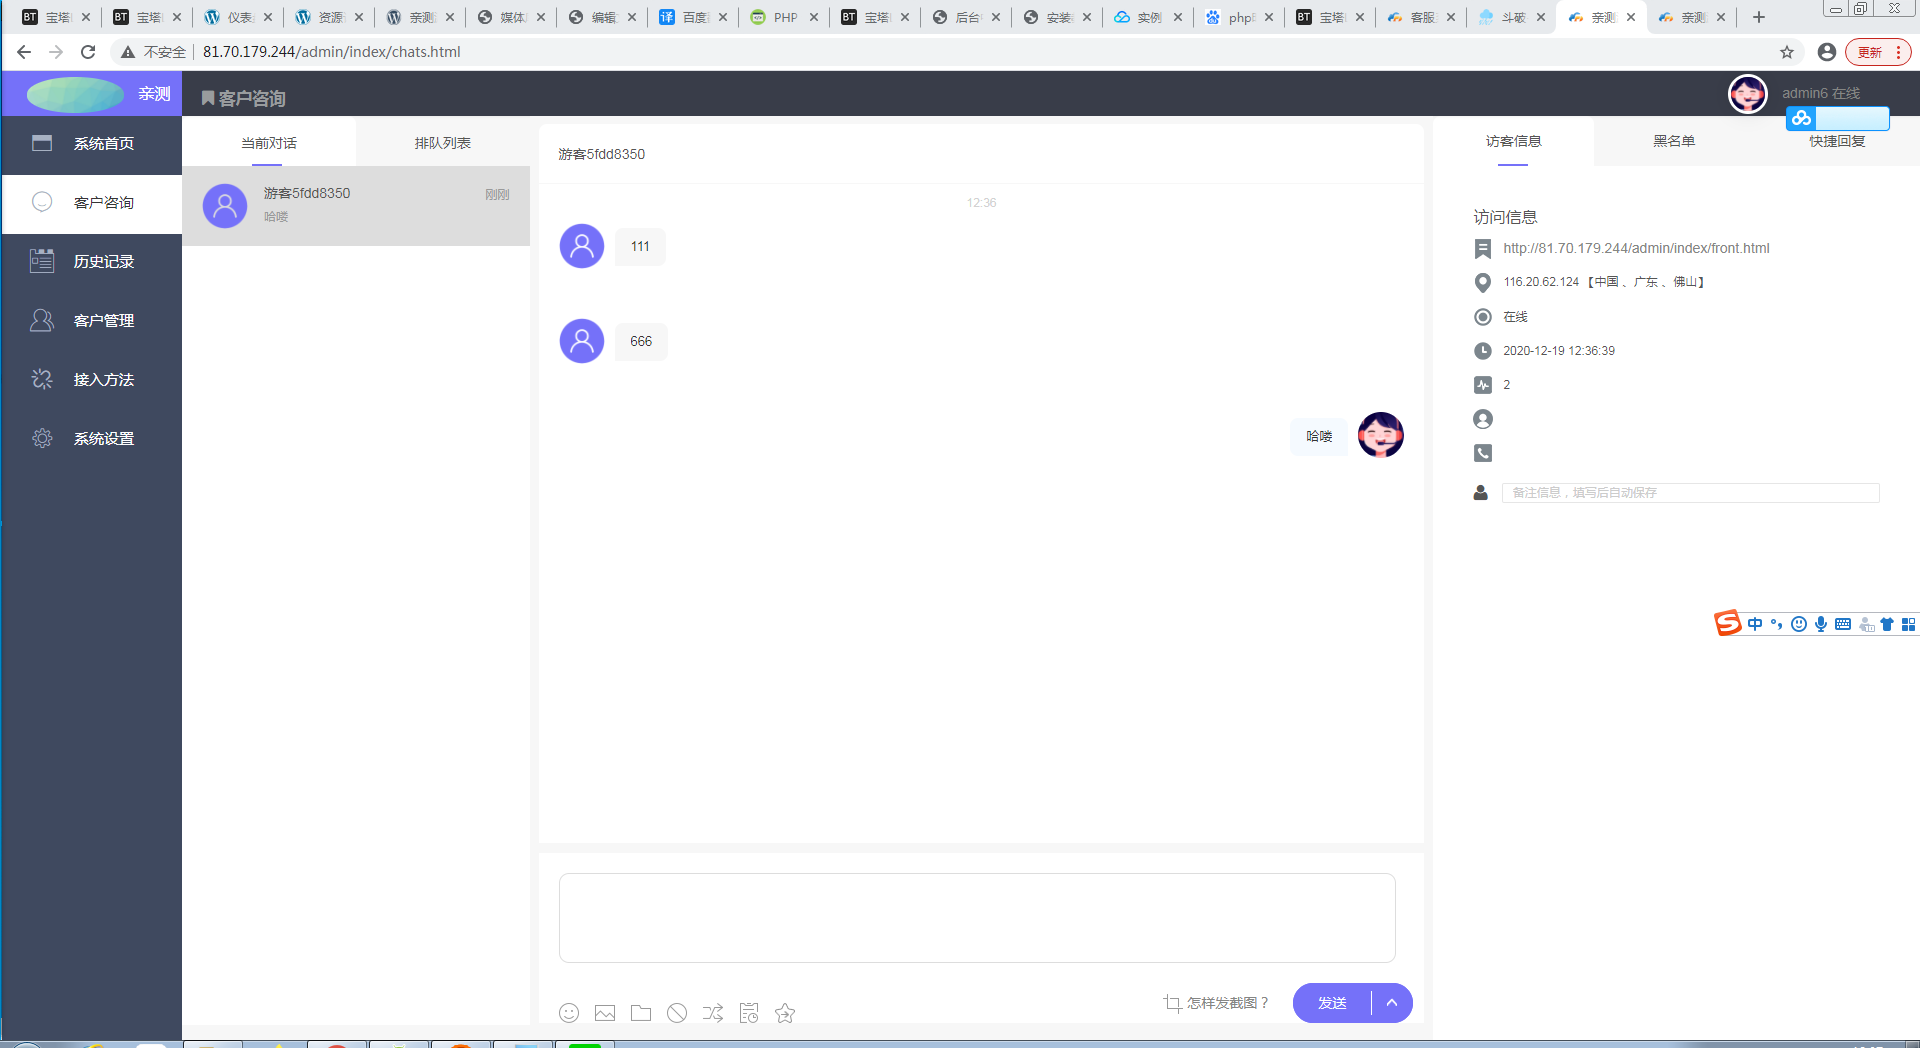Open 快捷回复 tab
Image resolution: width=1920 pixels, height=1048 pixels.
point(1837,142)
